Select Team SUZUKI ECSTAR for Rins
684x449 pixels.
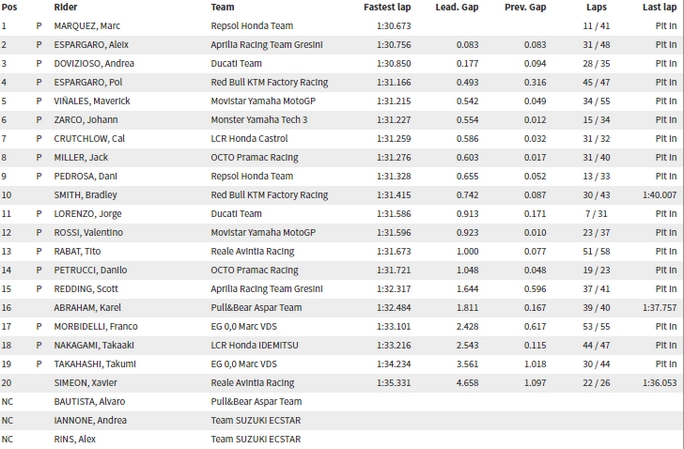[256, 439]
